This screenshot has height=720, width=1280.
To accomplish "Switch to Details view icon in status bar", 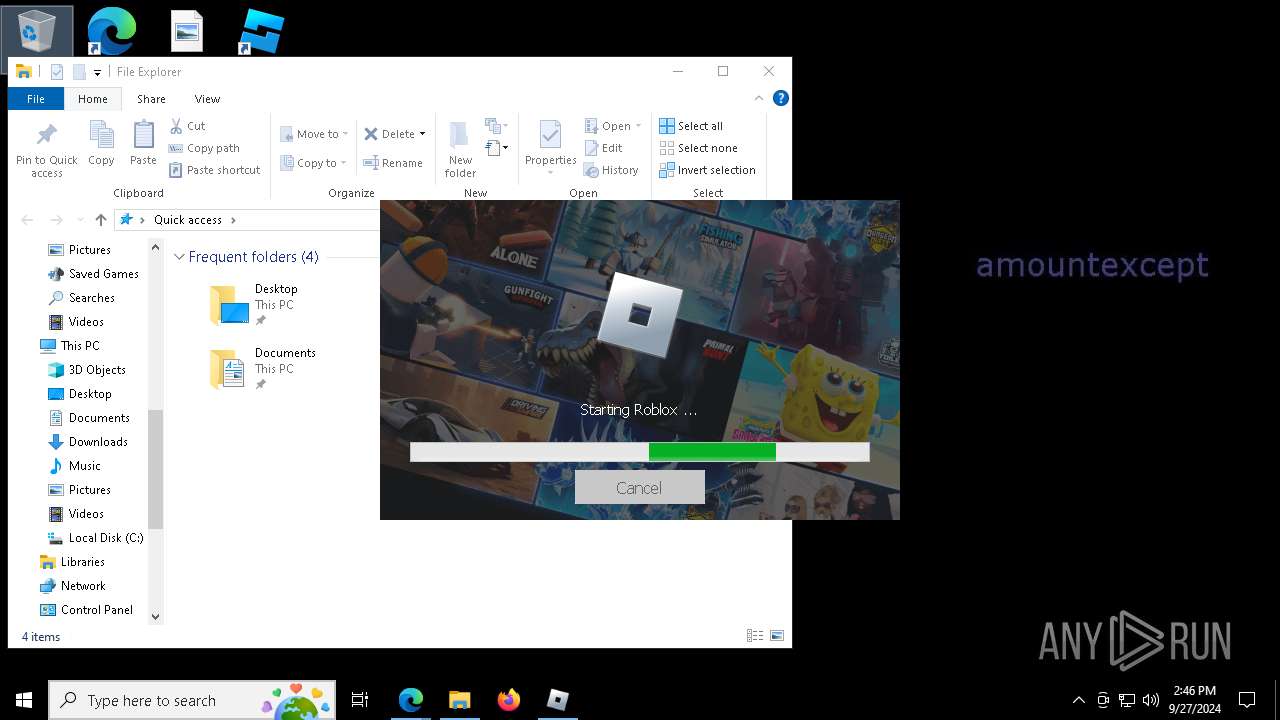I will click(x=755, y=636).
